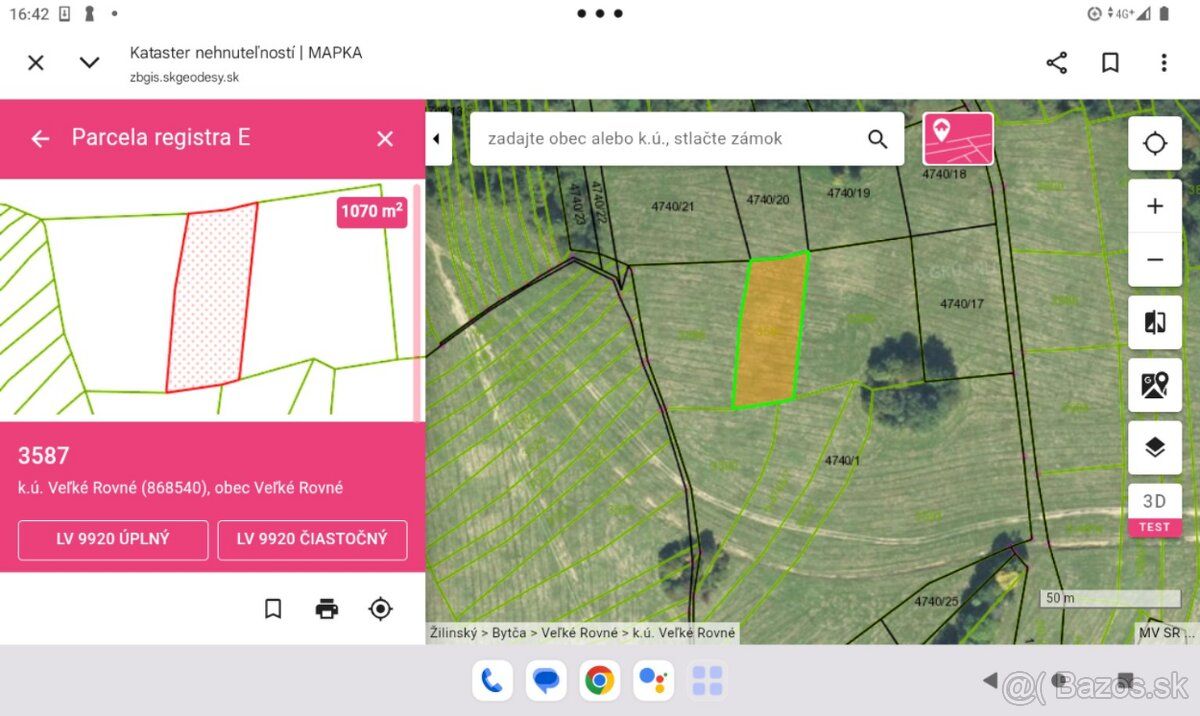Open the photo map basemap tool
Screen dimensions: 1200x716
click(1155, 385)
